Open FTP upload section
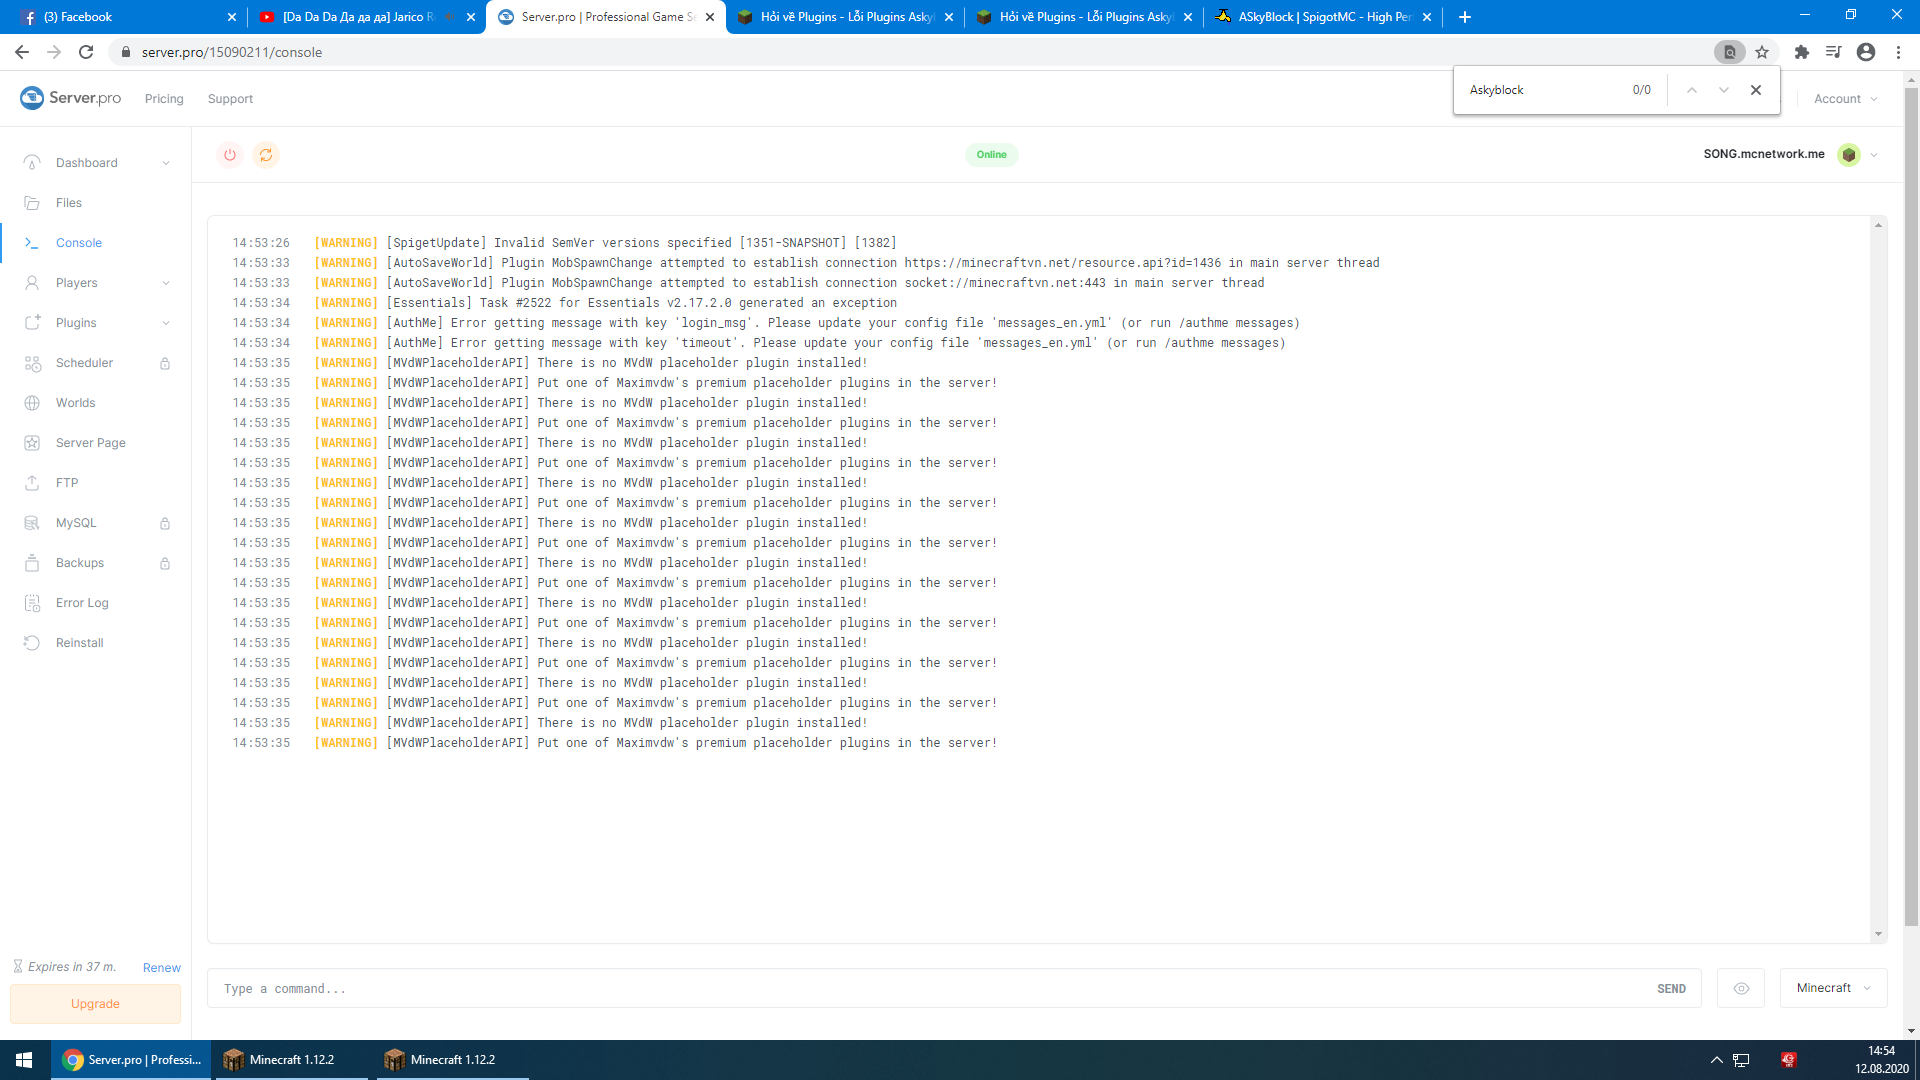 [66, 483]
